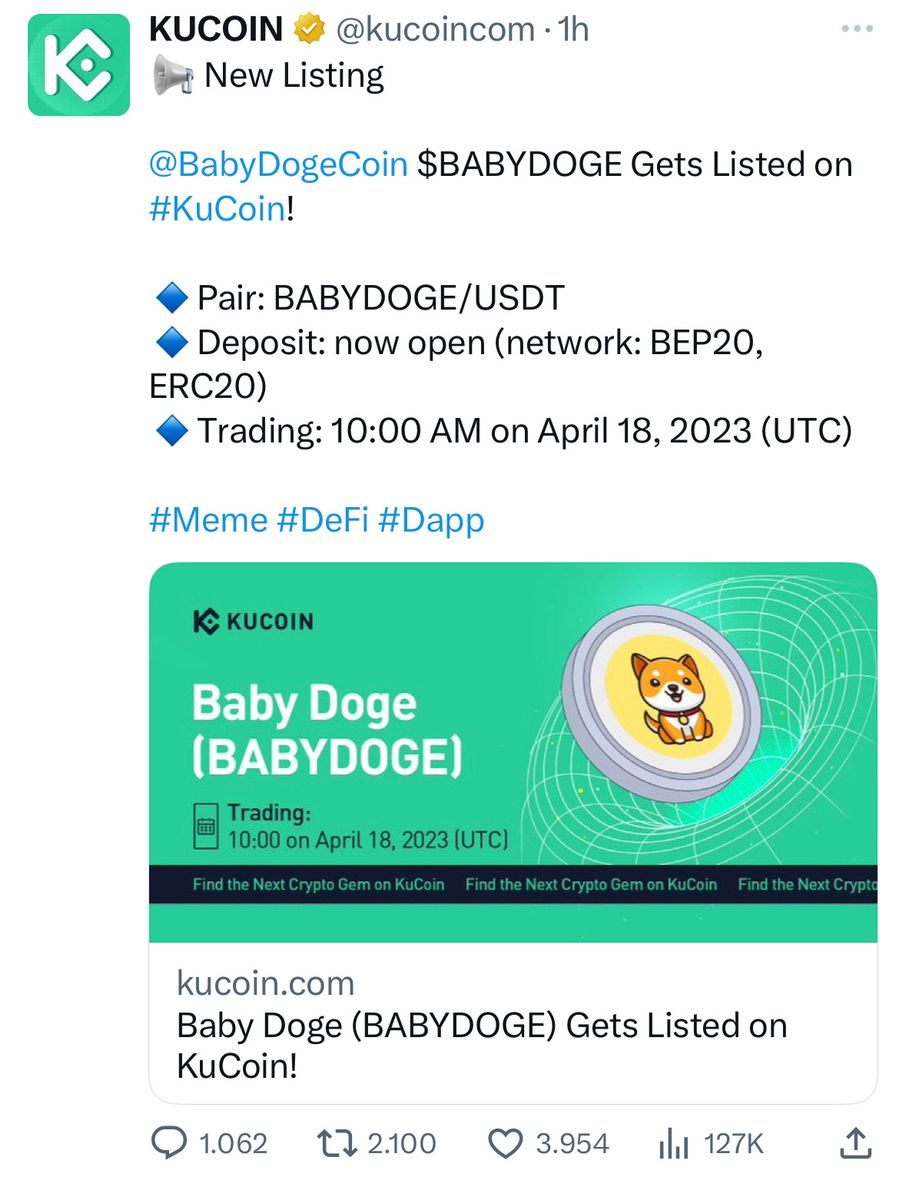Open the KuCoin profile avatar
Viewport: 906px width, 1200px height.
point(79,65)
